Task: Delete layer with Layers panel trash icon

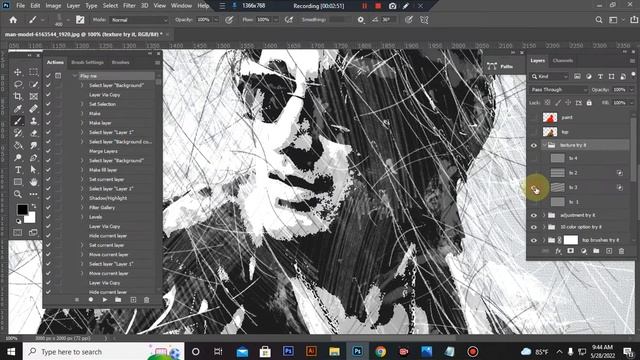Action: coord(621,251)
